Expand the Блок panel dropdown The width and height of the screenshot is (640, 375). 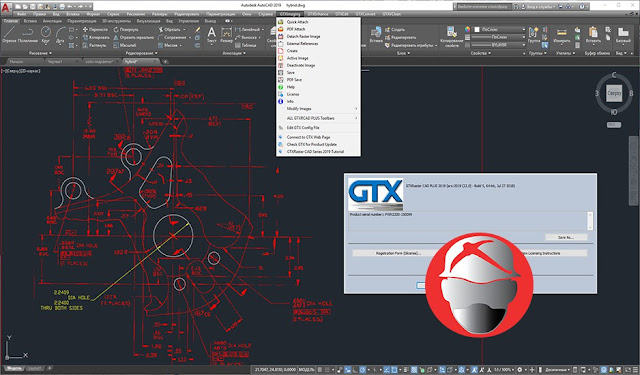point(403,53)
